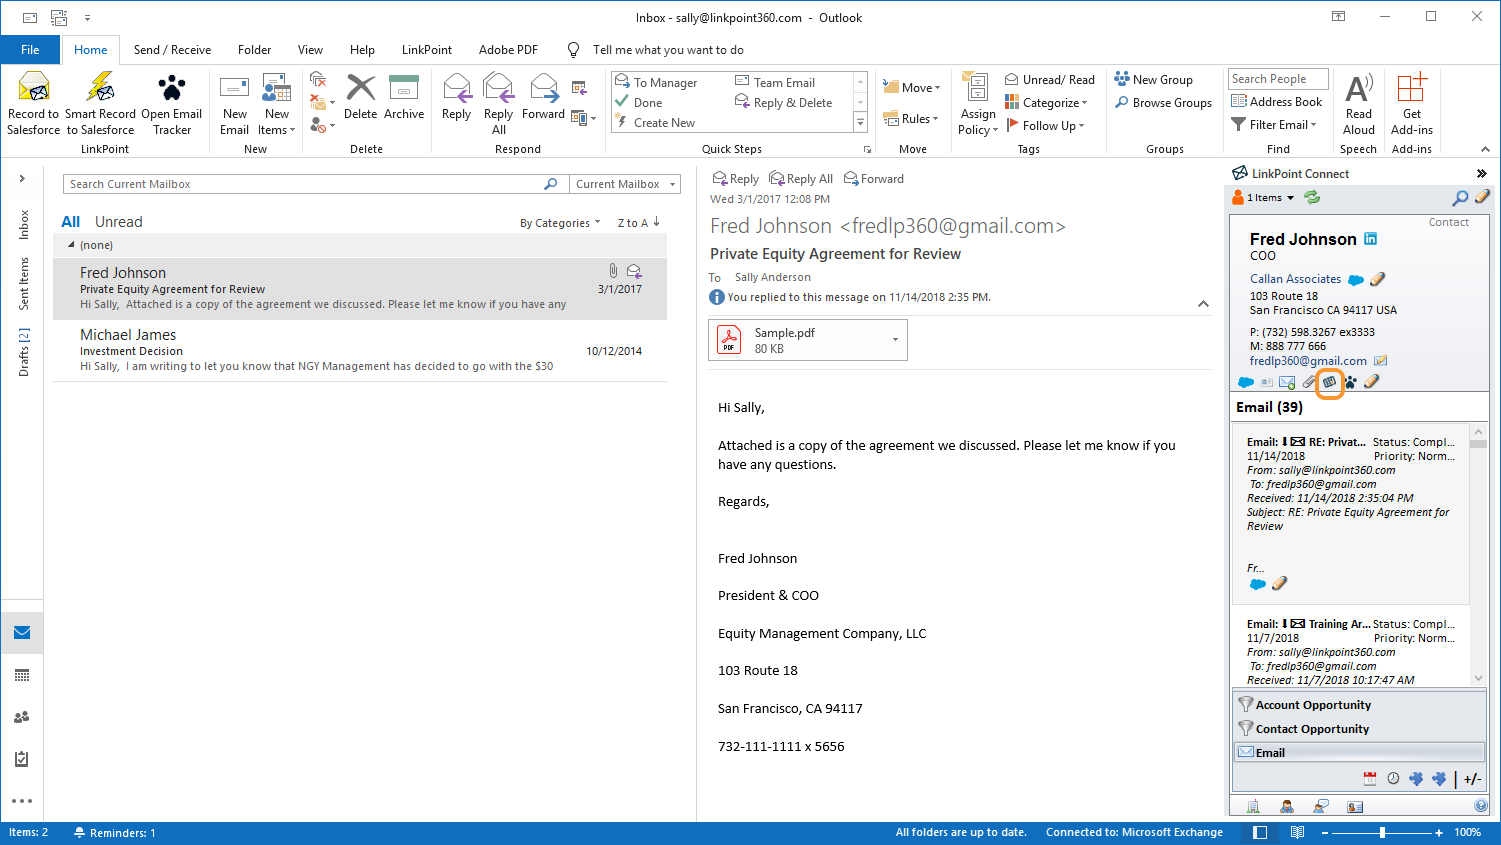Click clock icon in LinkPoint panel
1501x845 pixels.
click(x=1393, y=779)
